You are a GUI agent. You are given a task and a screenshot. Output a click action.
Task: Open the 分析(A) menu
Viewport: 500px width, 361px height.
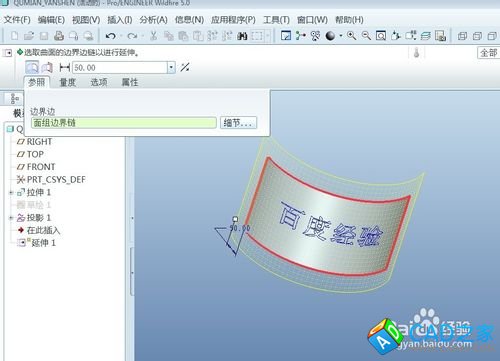click(153, 20)
